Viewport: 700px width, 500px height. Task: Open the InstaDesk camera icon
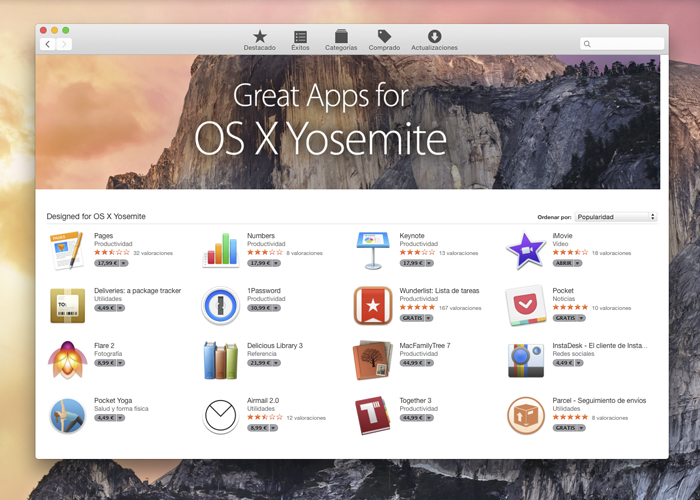pyautogui.click(x=526, y=360)
